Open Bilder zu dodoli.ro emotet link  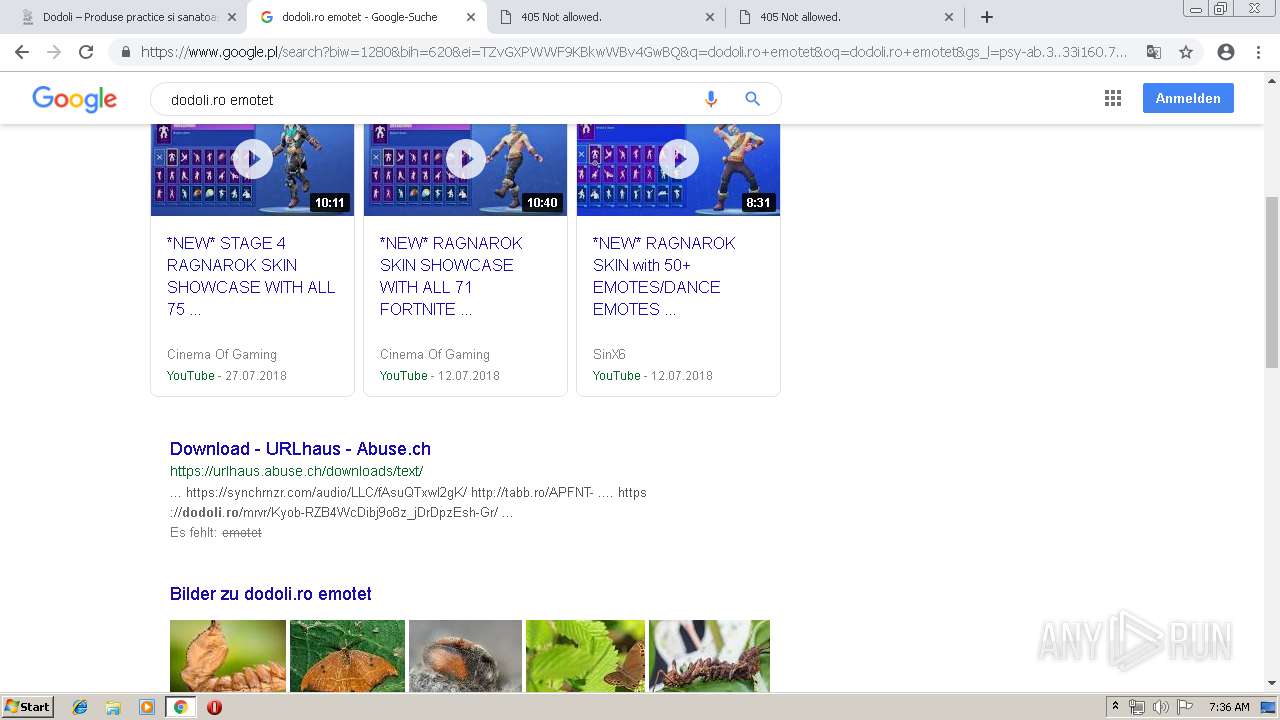[x=270, y=594]
